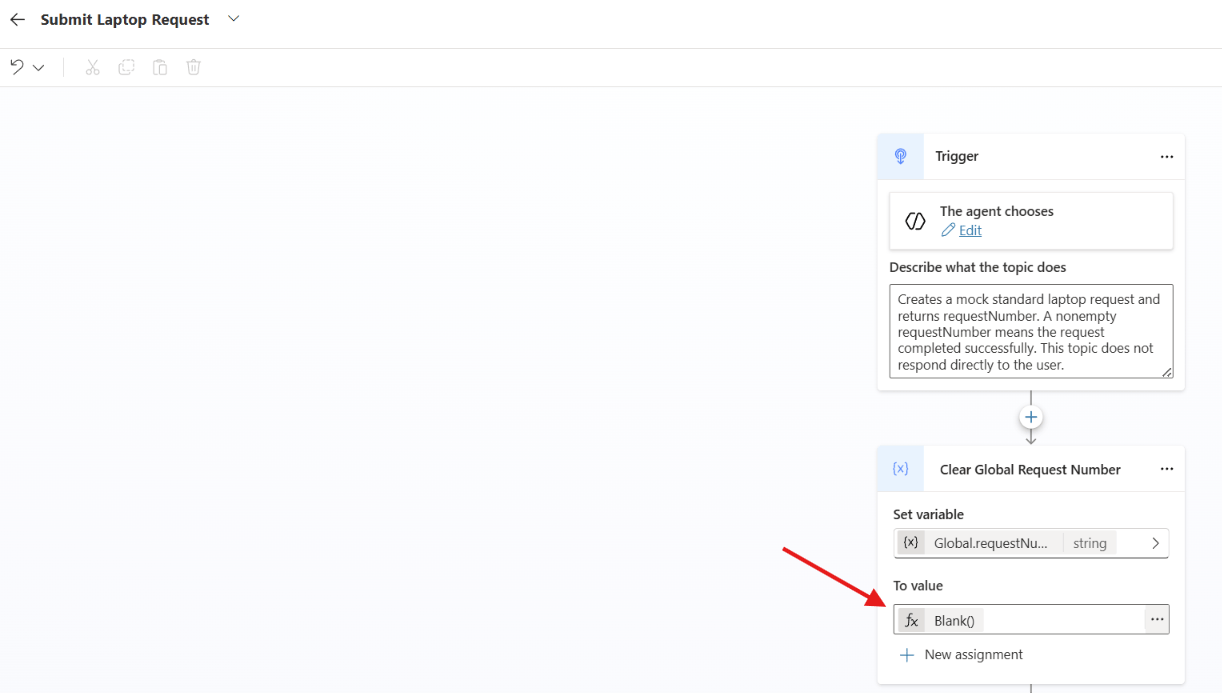Click the back arrow beside Submit Laptop Request
1222x693 pixels.
point(17,19)
